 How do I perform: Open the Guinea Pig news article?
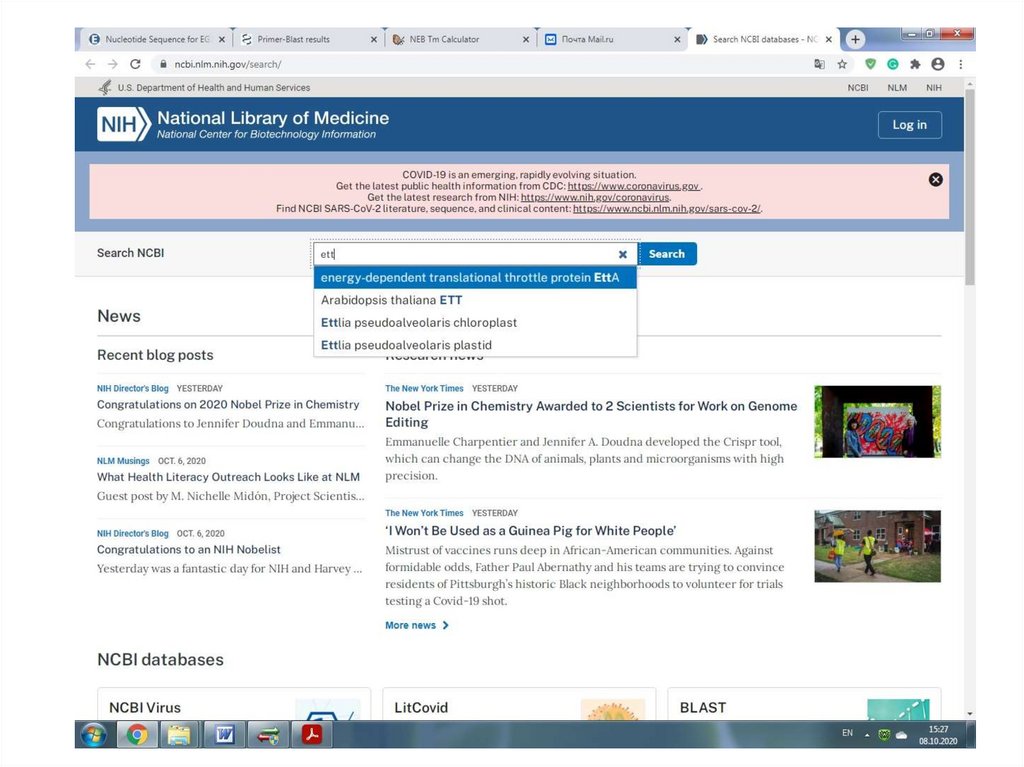pyautogui.click(x=530, y=530)
